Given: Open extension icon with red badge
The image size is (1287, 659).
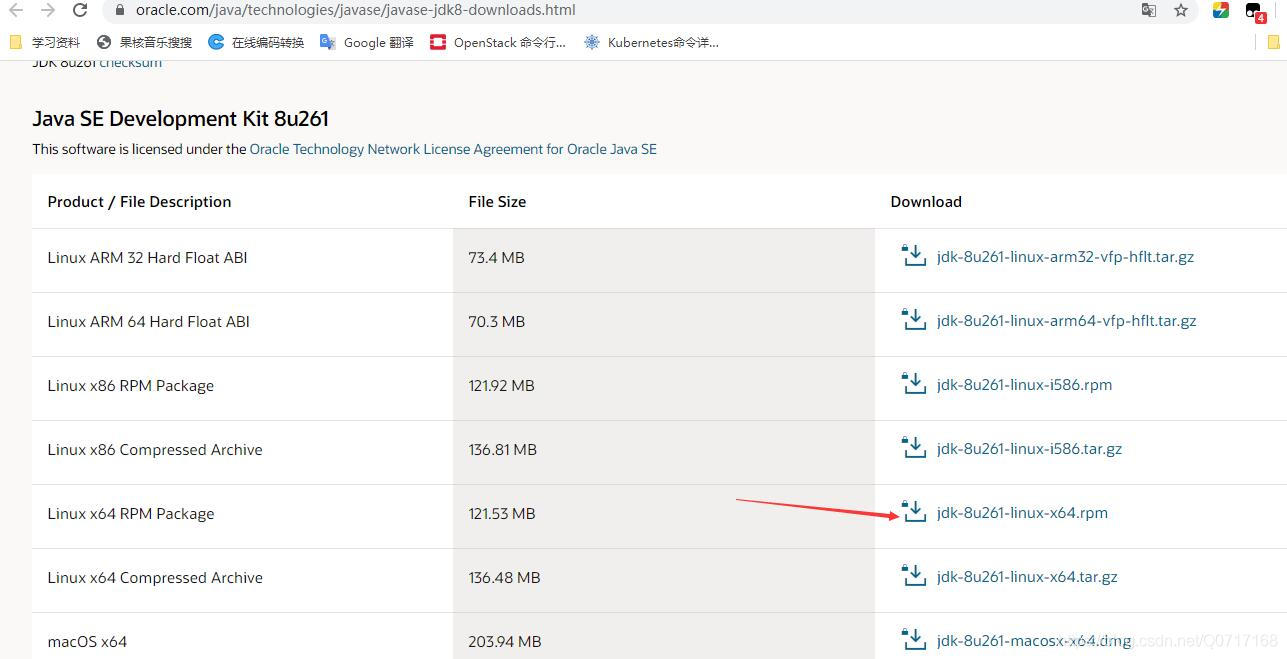Looking at the screenshot, I should coord(1255,11).
